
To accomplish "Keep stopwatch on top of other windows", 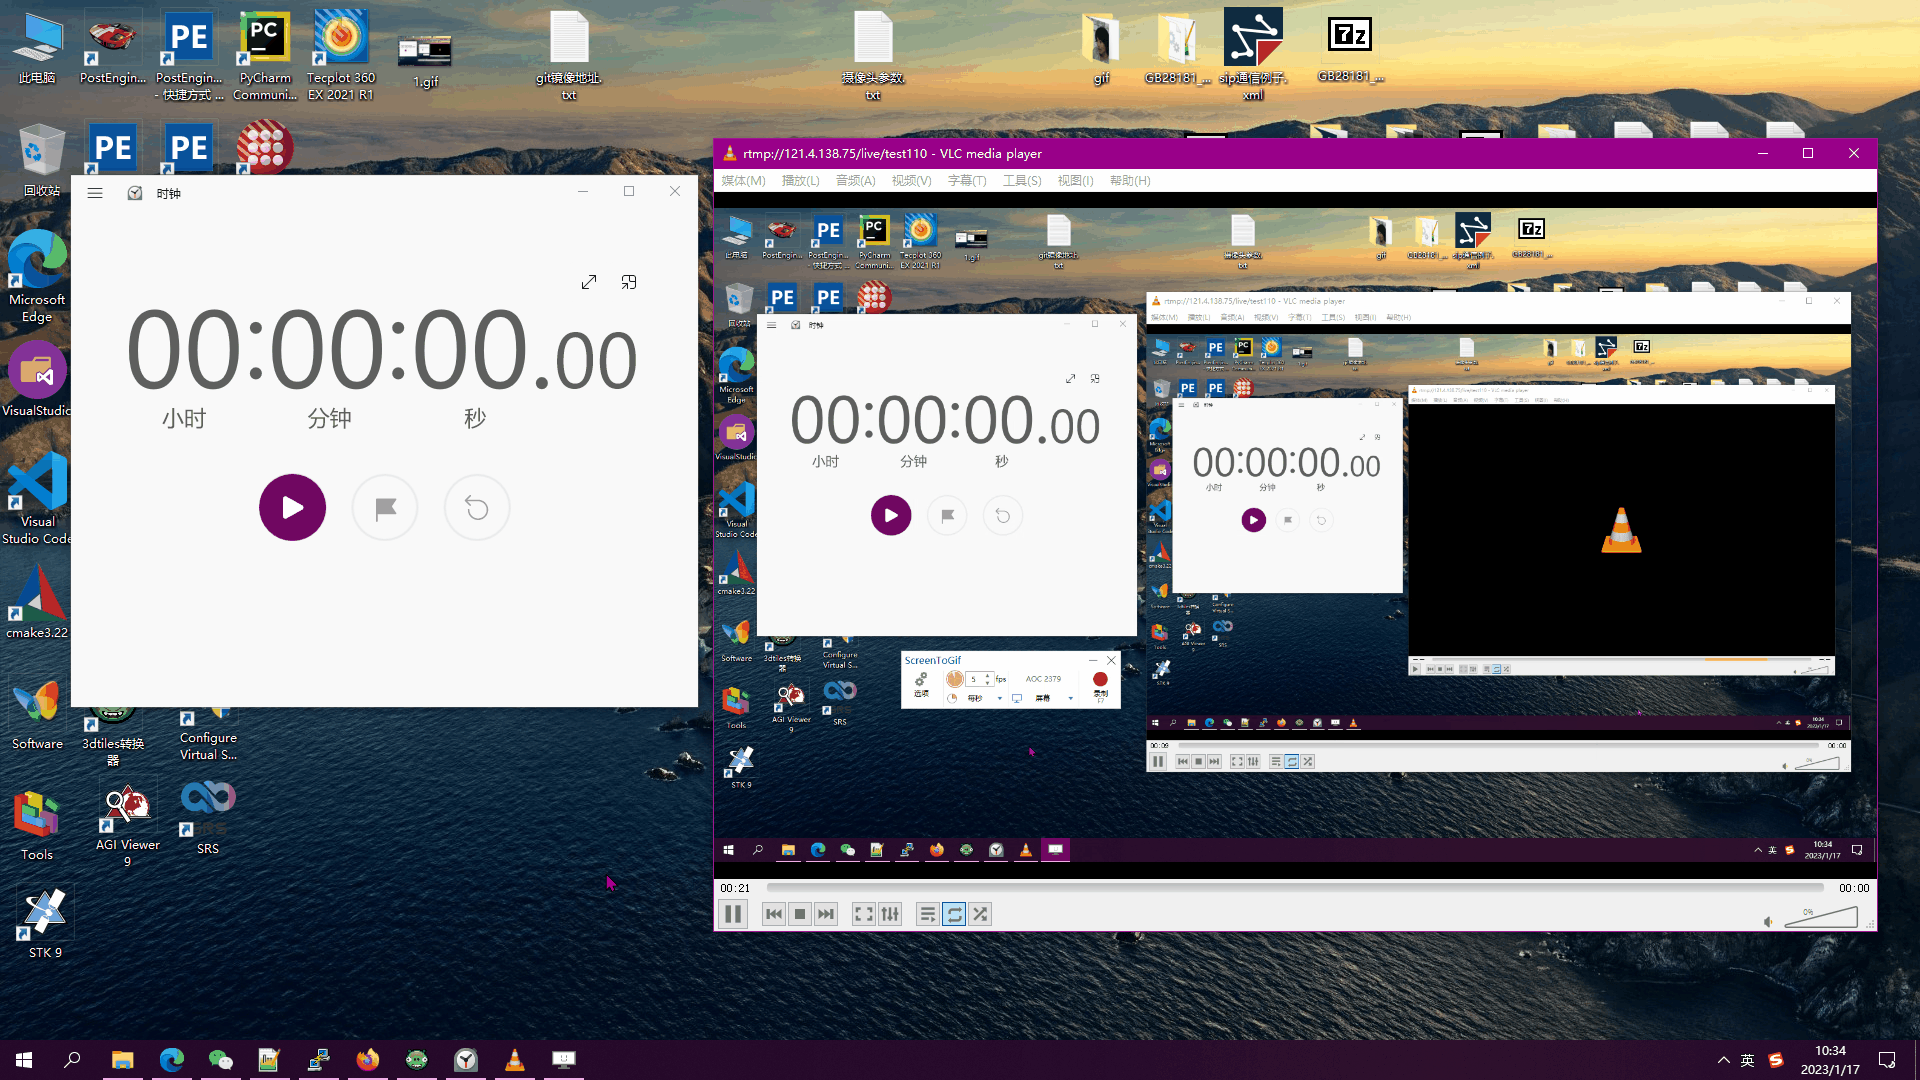I will [x=629, y=283].
